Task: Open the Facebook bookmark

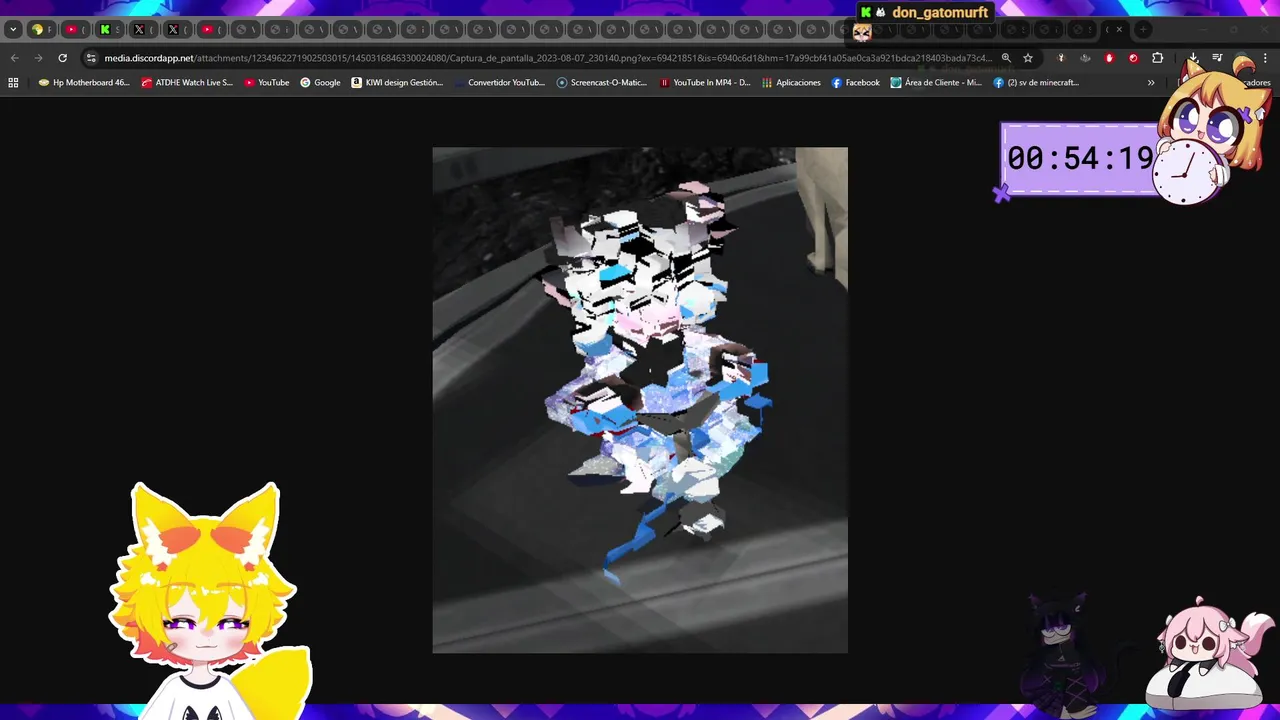Action: point(856,83)
